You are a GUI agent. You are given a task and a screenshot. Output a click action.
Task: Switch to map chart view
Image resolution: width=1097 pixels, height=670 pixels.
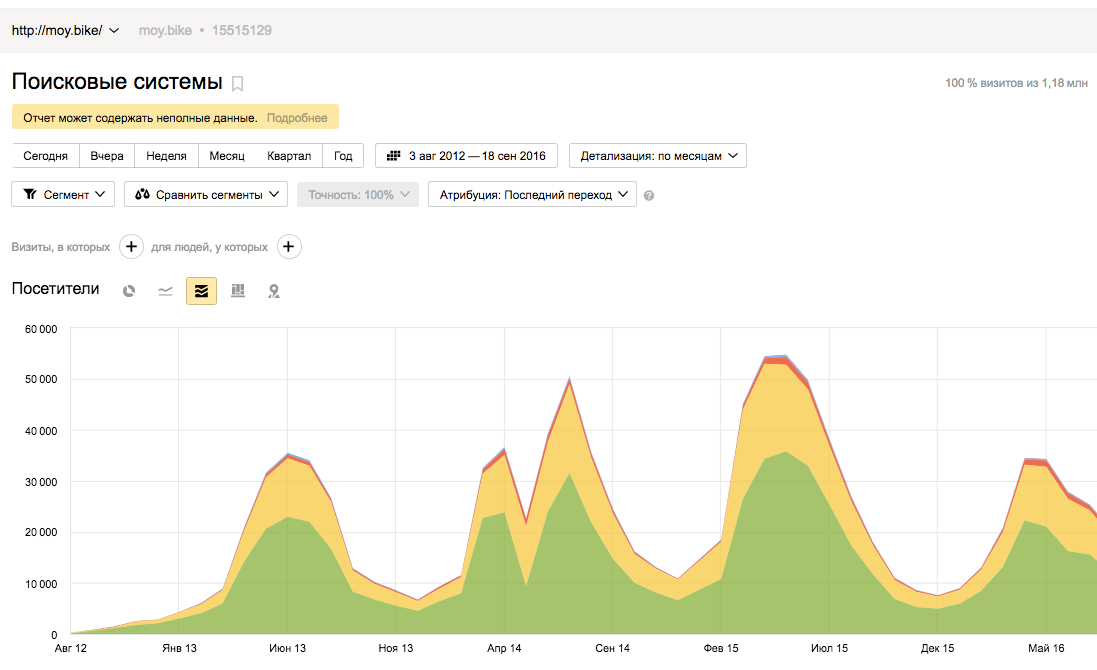coord(273,291)
